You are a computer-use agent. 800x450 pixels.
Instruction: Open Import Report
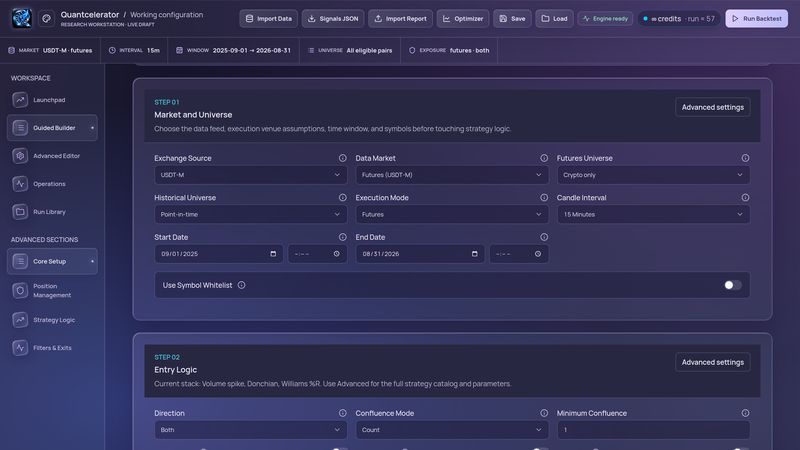click(x=400, y=19)
